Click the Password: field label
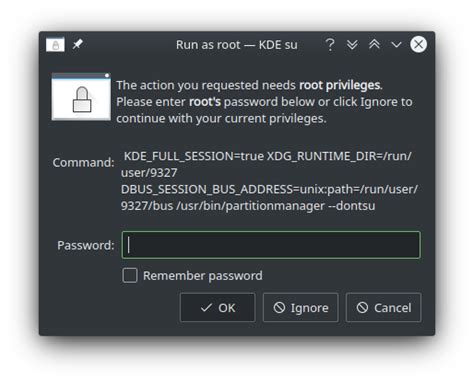This screenshot has width=474, height=382. pos(86,245)
